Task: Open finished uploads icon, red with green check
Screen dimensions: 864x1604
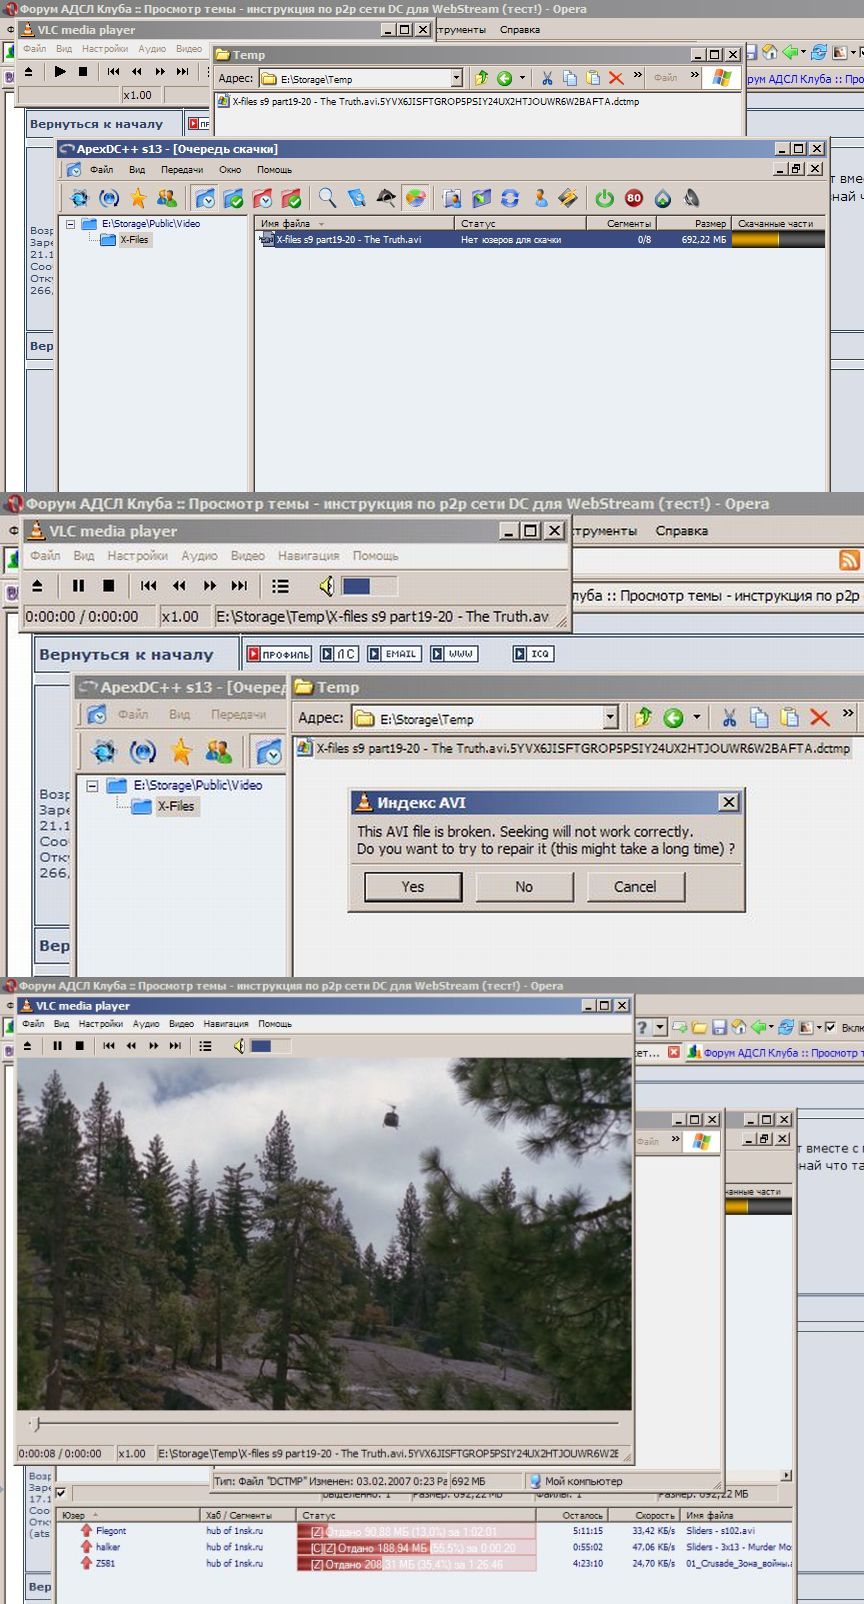Action: click(291, 198)
